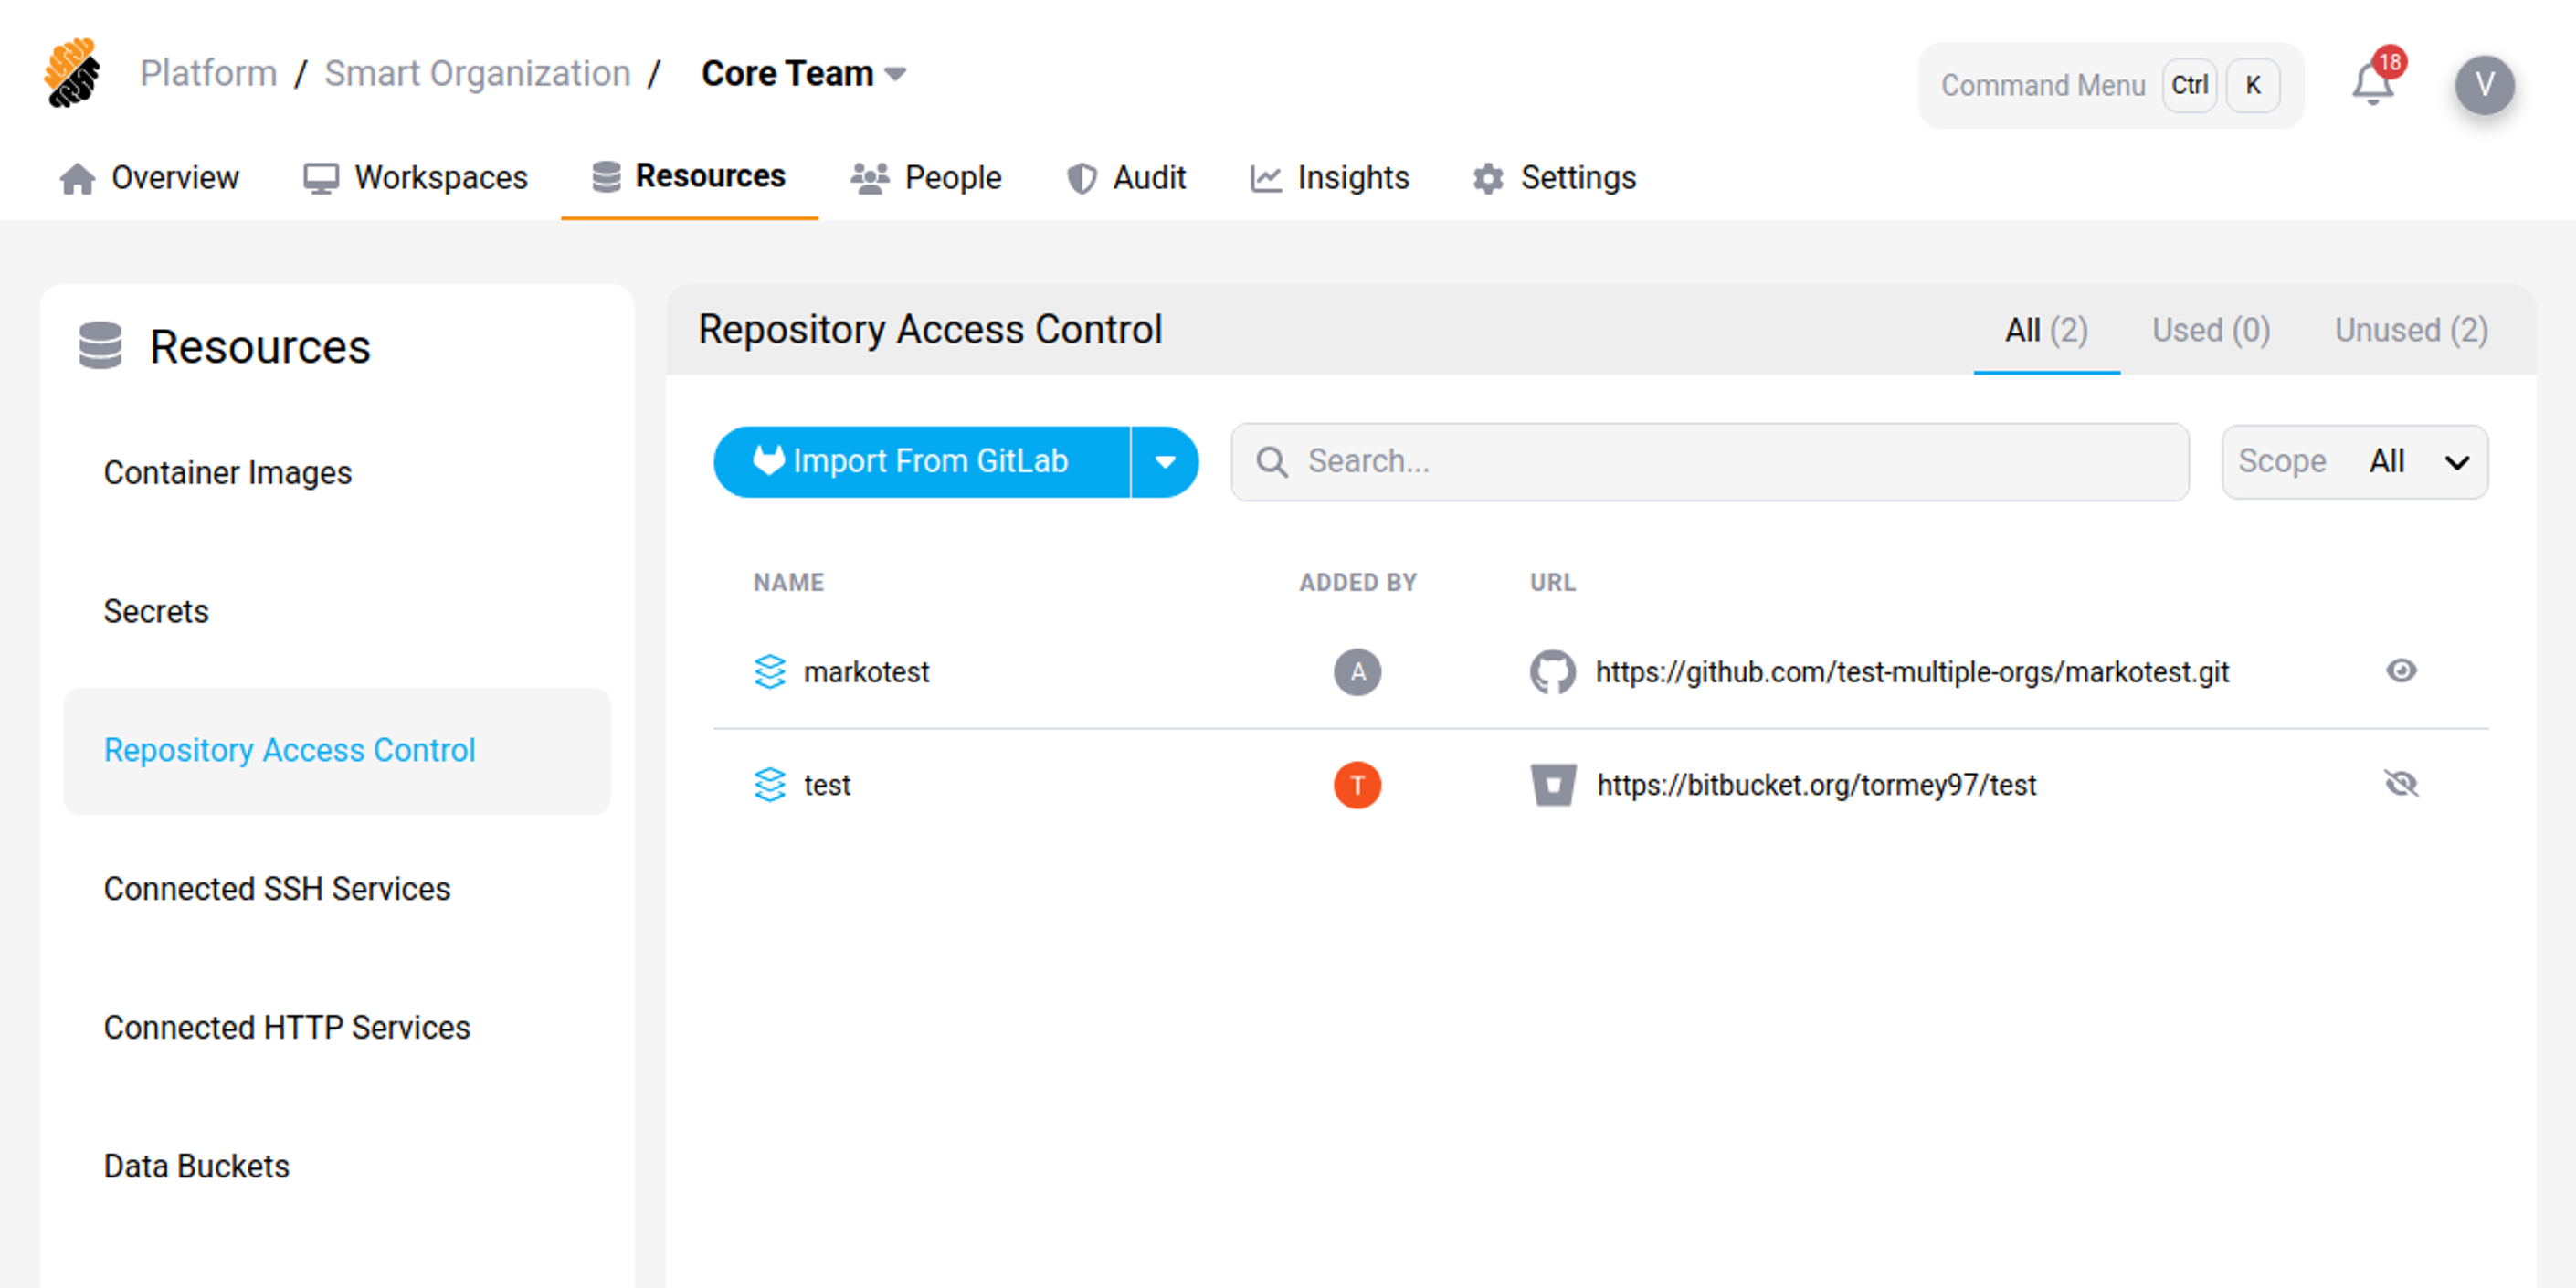Image resolution: width=2576 pixels, height=1288 pixels.
Task: Click the test repository name
Action: (x=827, y=785)
